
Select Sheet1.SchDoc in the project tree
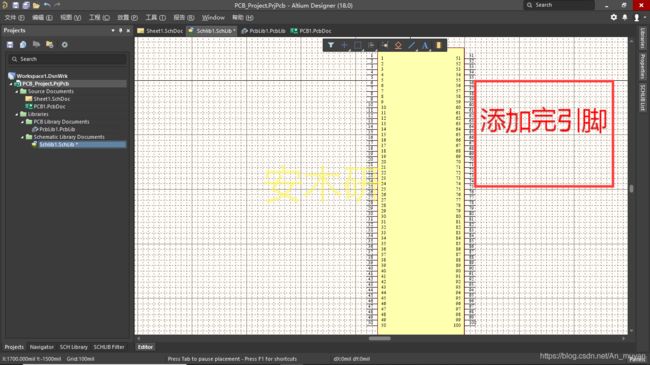point(51,99)
